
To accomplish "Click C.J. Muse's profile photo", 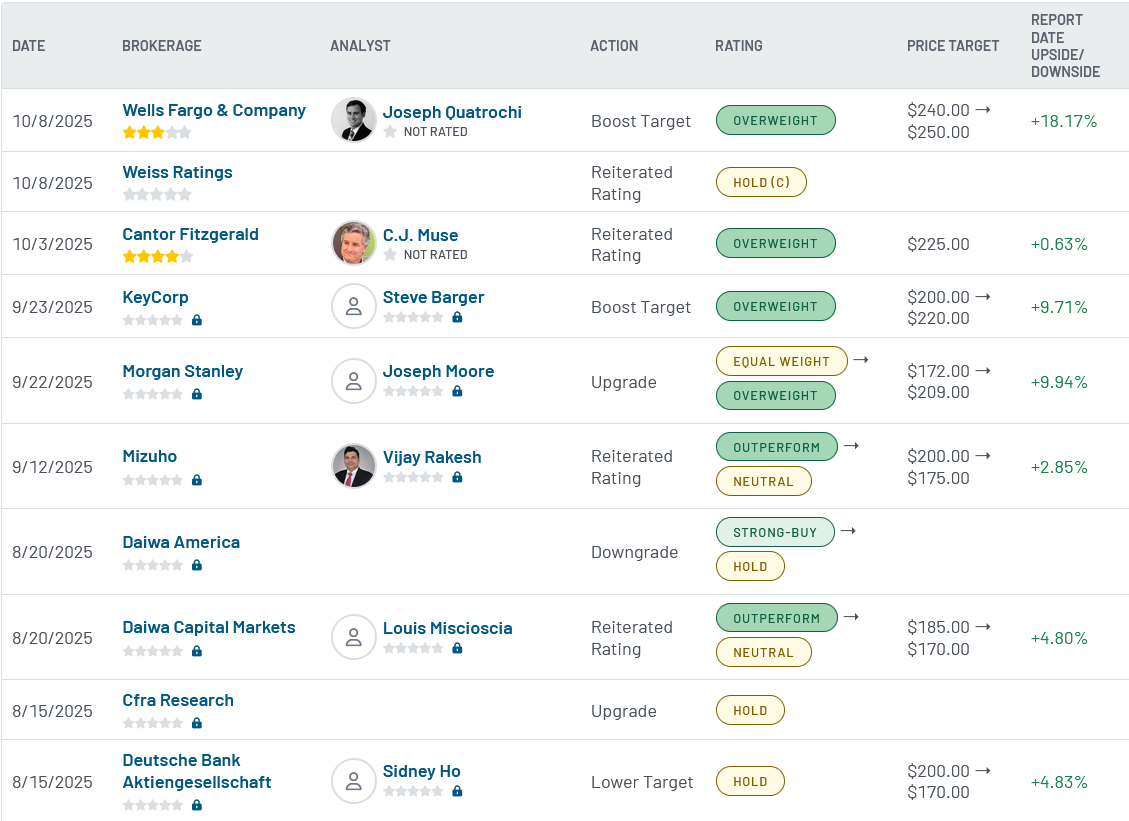I will (354, 243).
